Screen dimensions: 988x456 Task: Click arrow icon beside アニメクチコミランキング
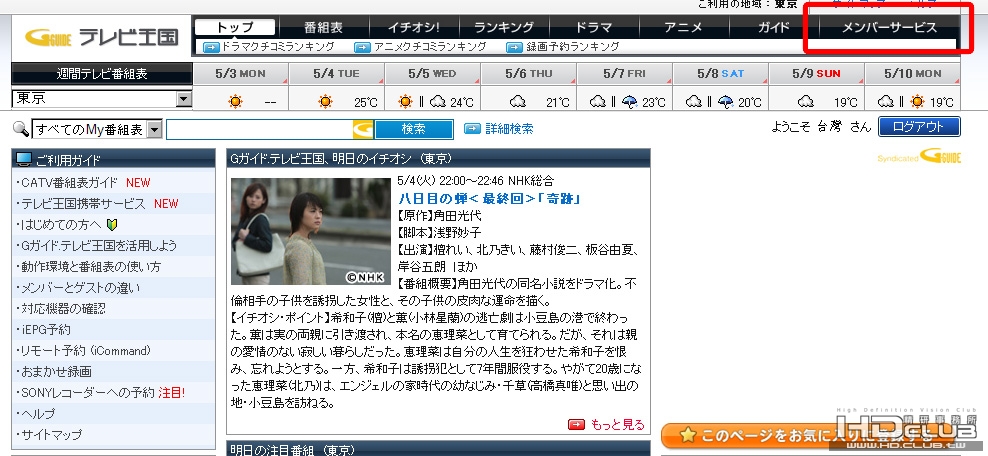362,47
